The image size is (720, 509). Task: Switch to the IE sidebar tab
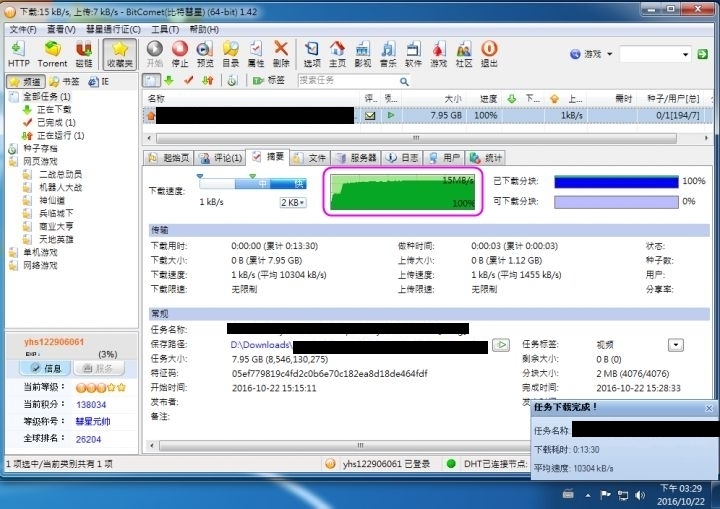coord(99,82)
